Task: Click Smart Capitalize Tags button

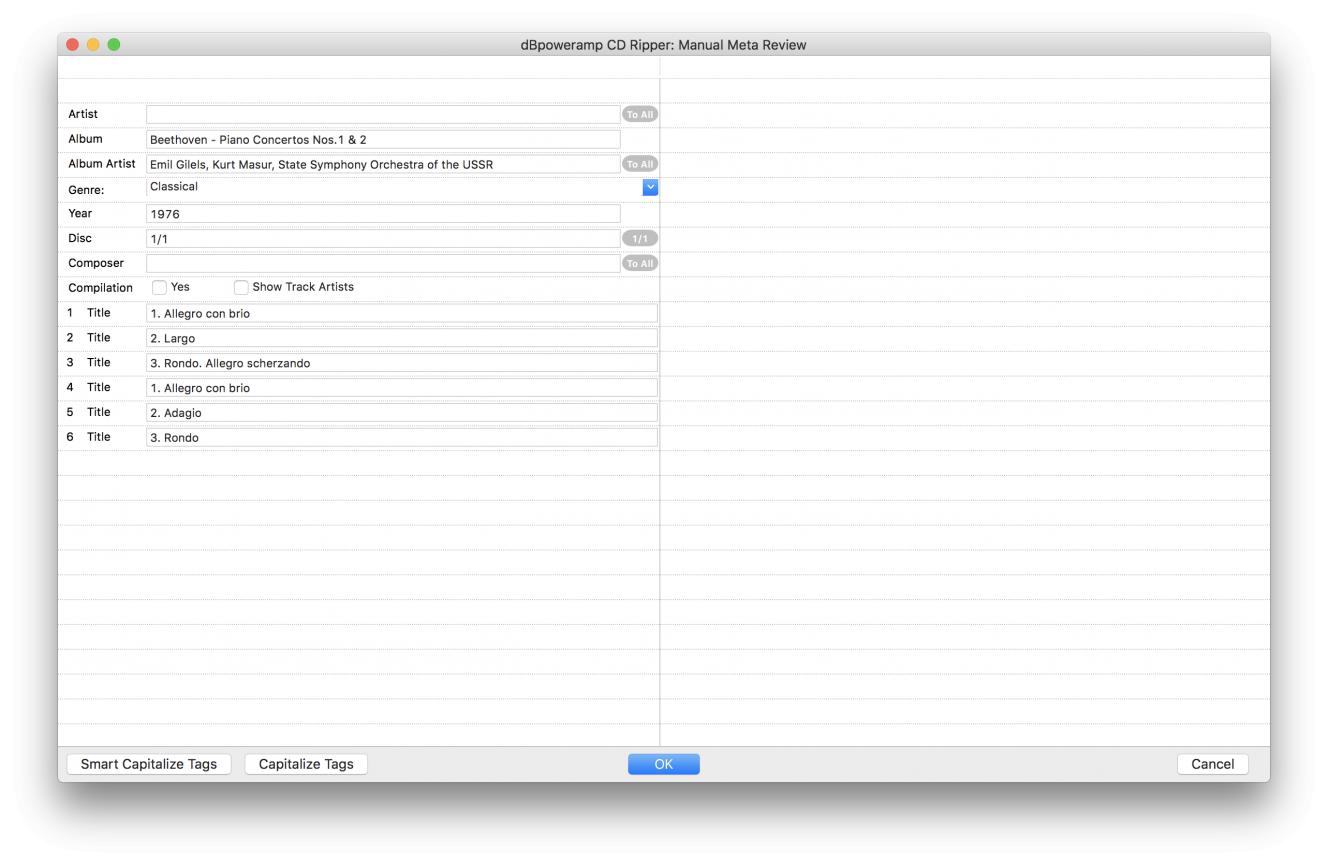Action: (x=149, y=764)
